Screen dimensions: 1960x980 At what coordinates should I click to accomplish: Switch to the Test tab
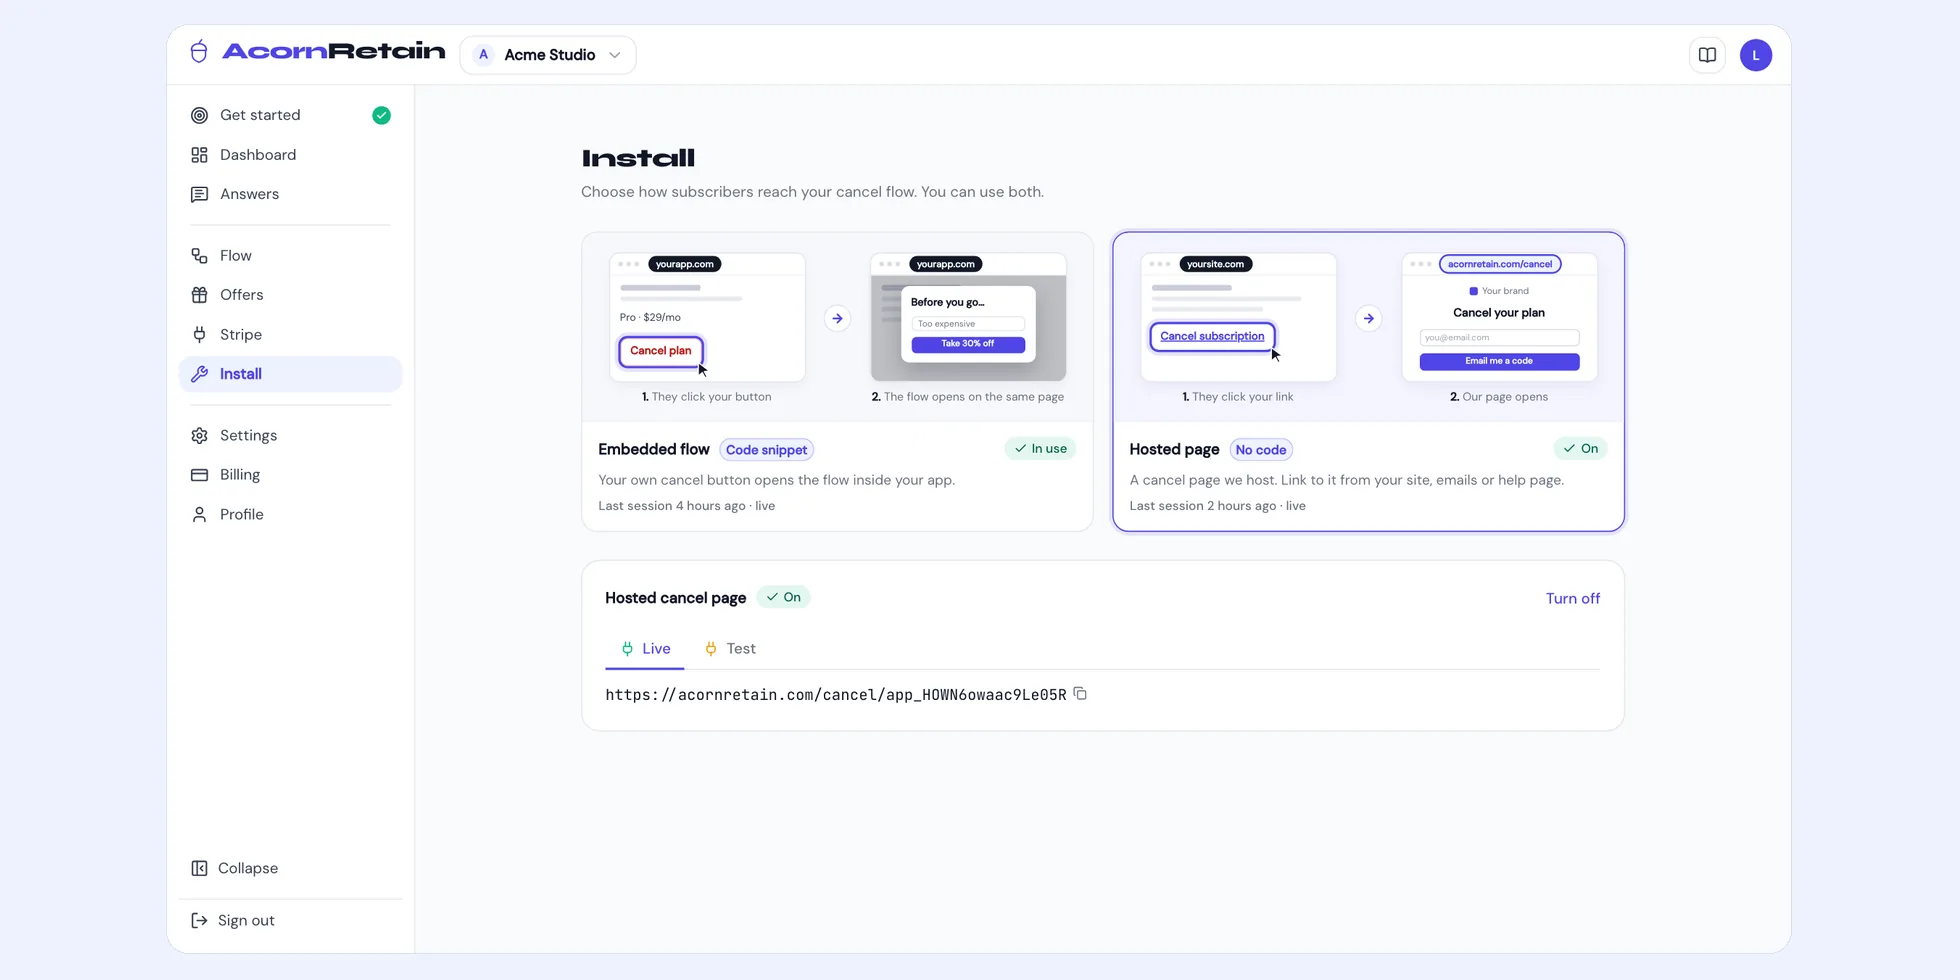click(x=730, y=649)
